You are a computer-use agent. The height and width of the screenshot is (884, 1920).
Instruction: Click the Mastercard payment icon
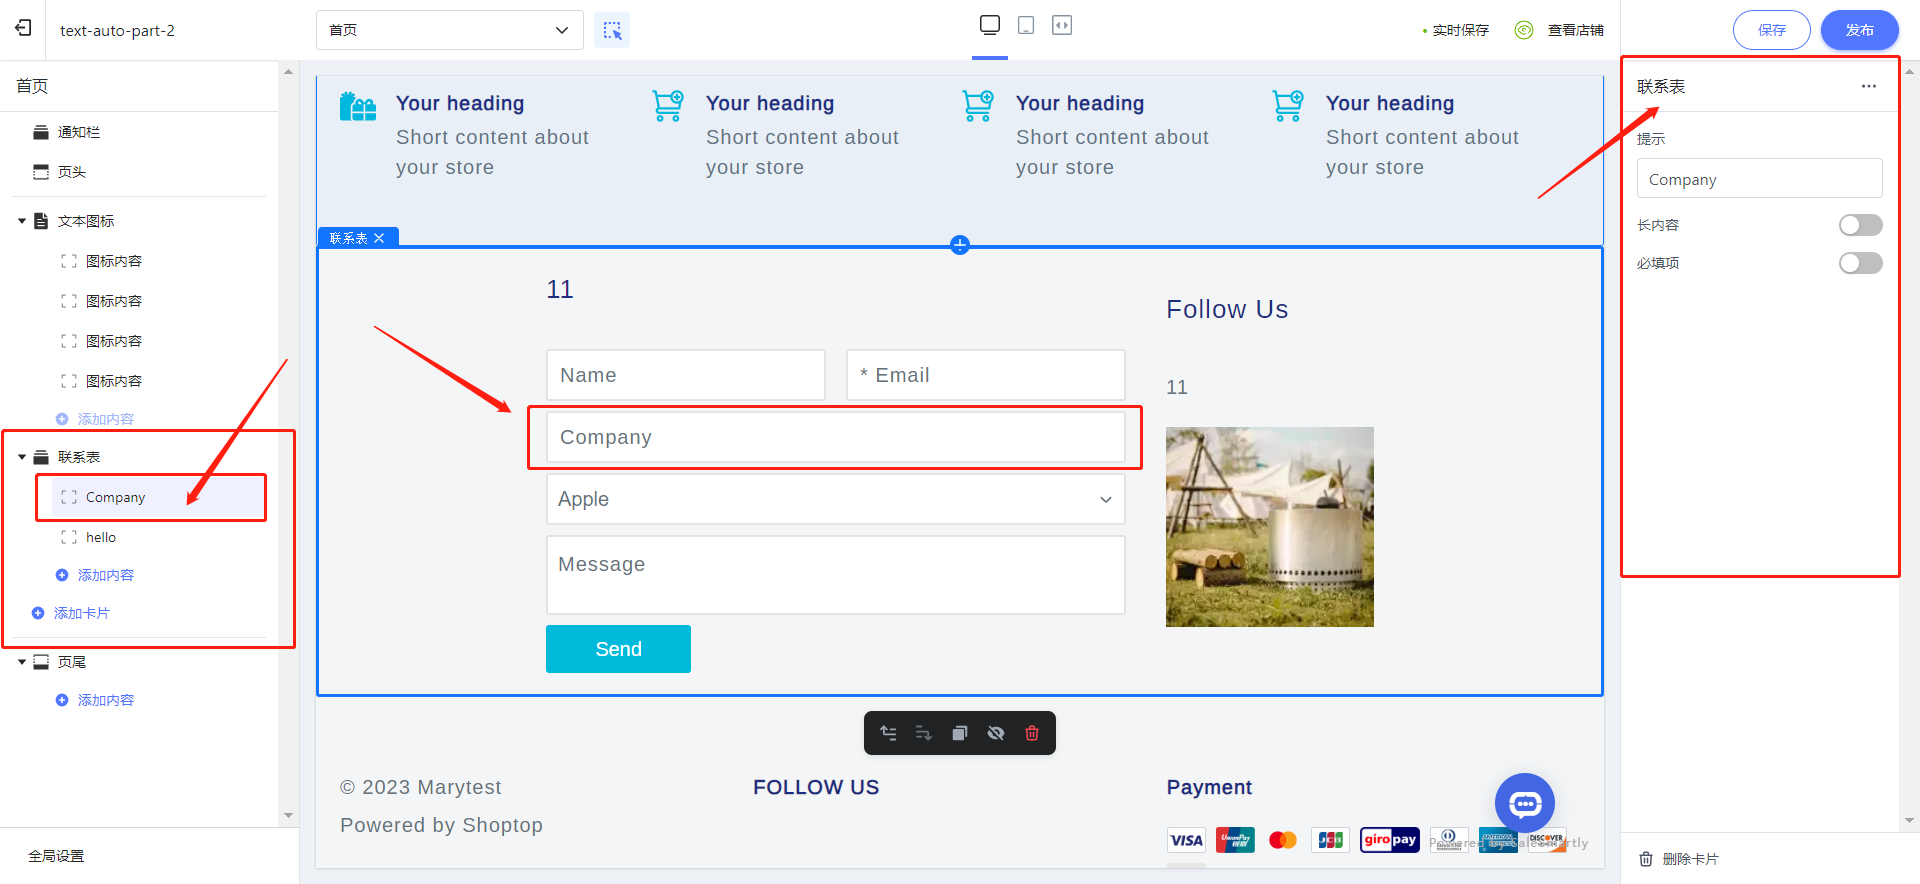(x=1283, y=840)
